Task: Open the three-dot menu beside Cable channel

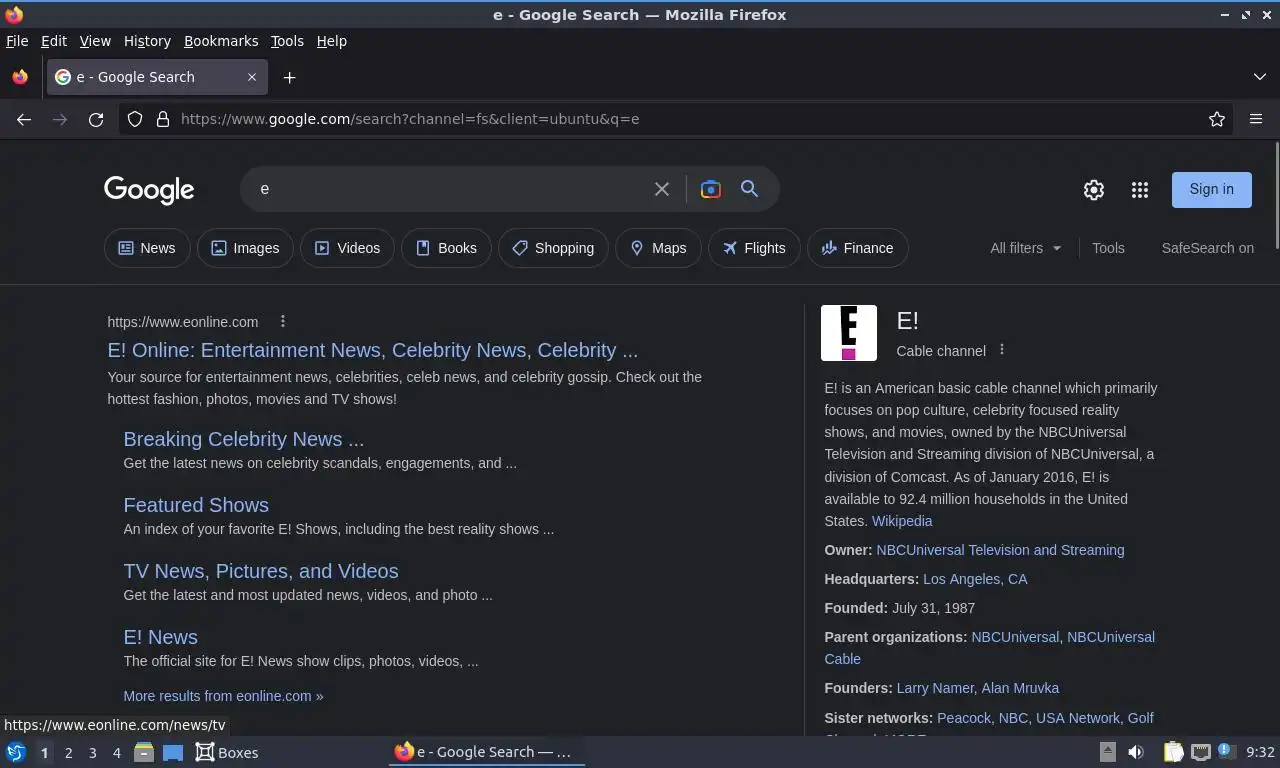Action: 1002,350
